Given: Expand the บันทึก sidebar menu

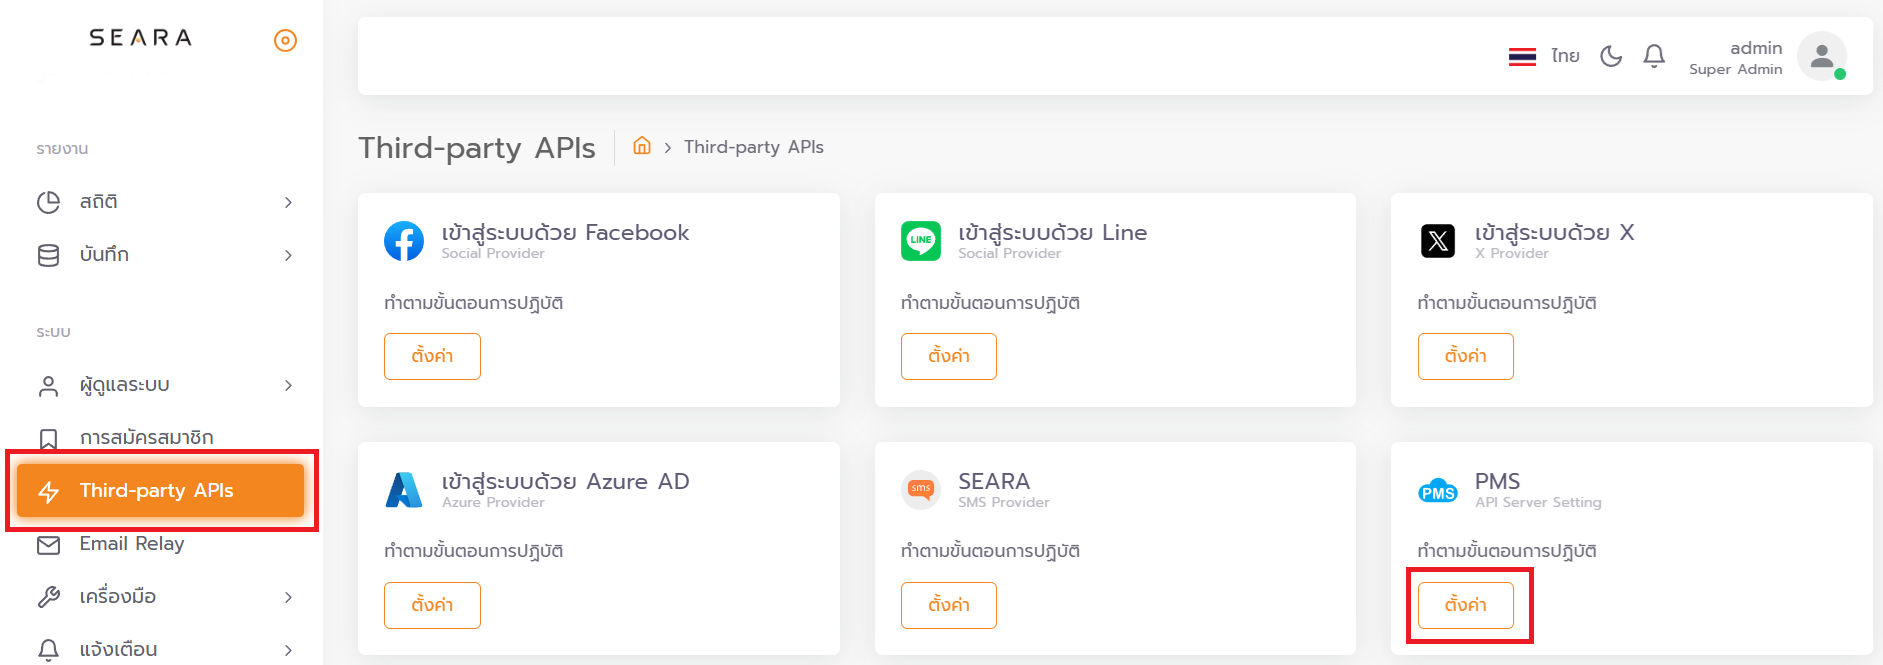Looking at the screenshot, I should tap(165, 255).
